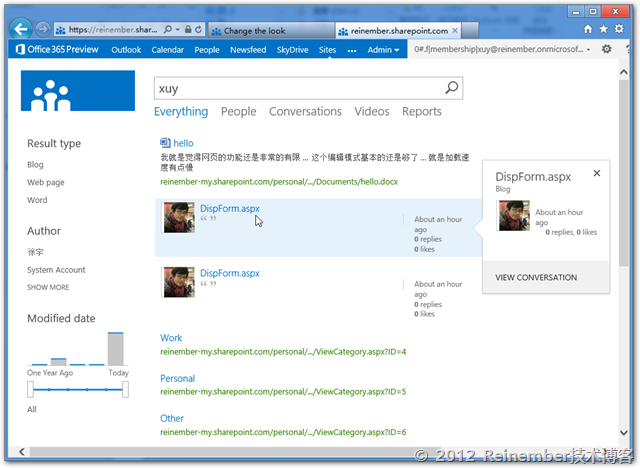Viewport: 640px width, 468px height.
Task: Open the Work category result
Action: (x=171, y=338)
